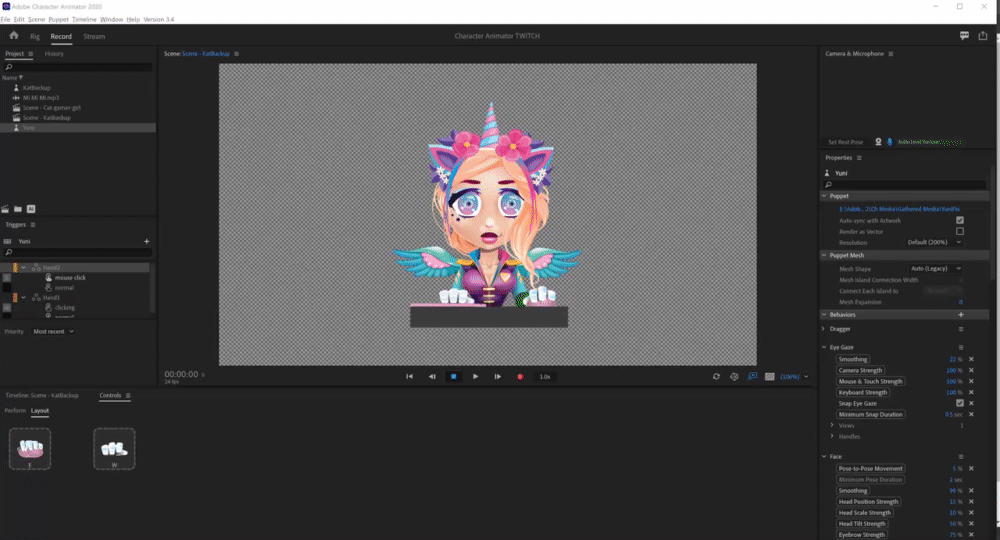Open the Camera & Microphone panel menu
The height and width of the screenshot is (540, 1000).
(x=891, y=54)
